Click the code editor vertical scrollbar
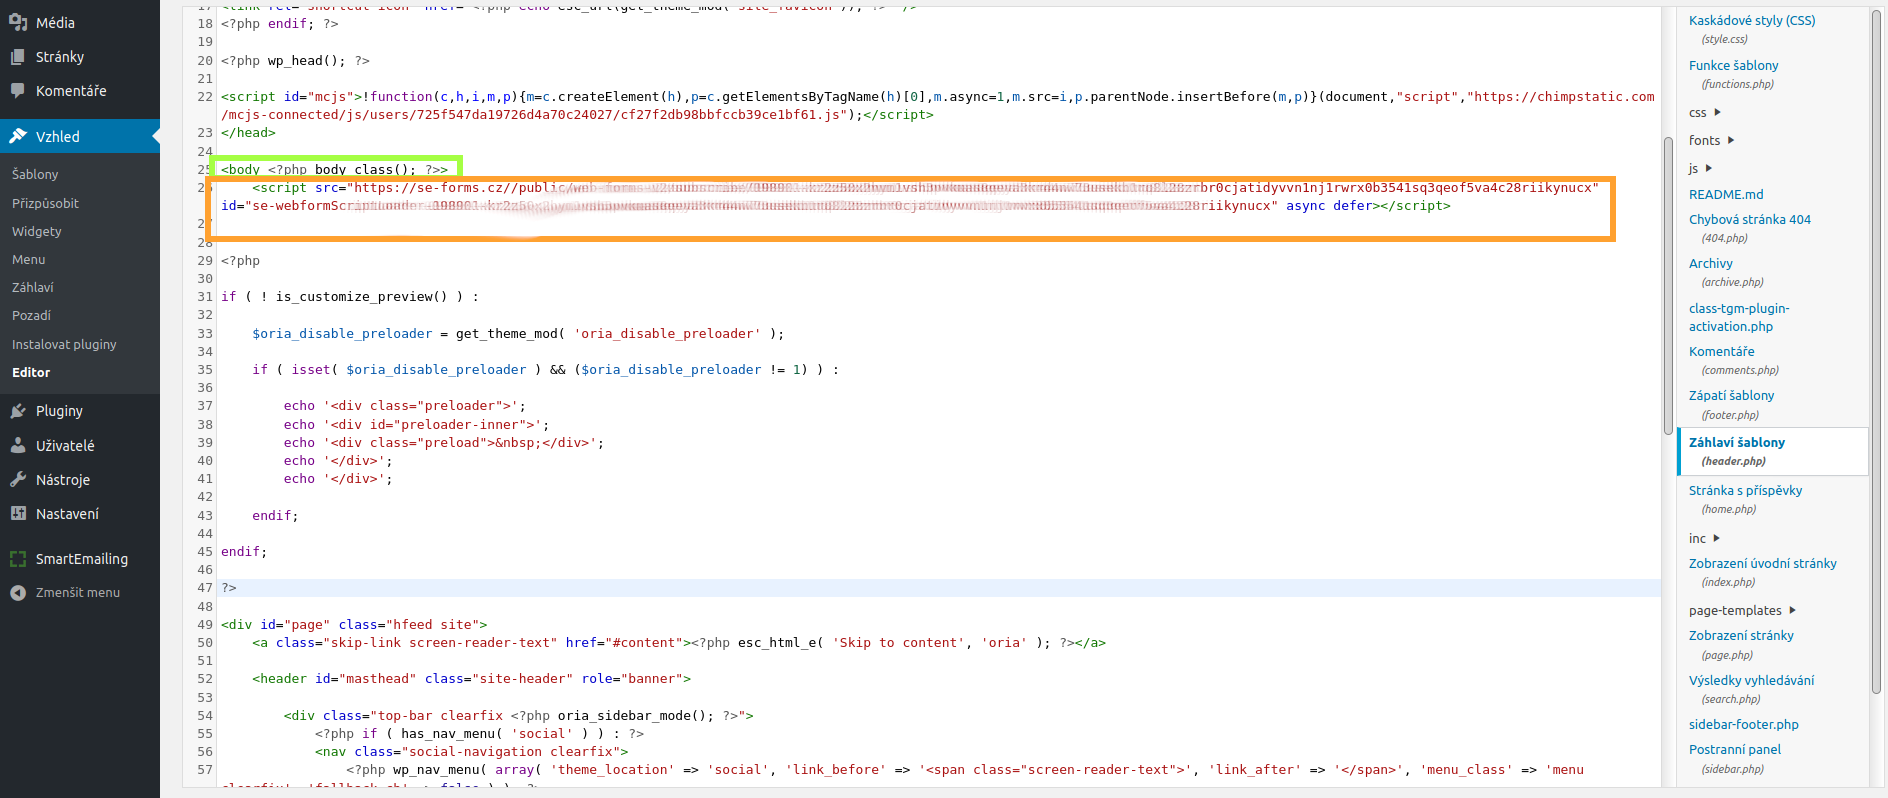The height and width of the screenshot is (798, 1888). tap(1668, 285)
